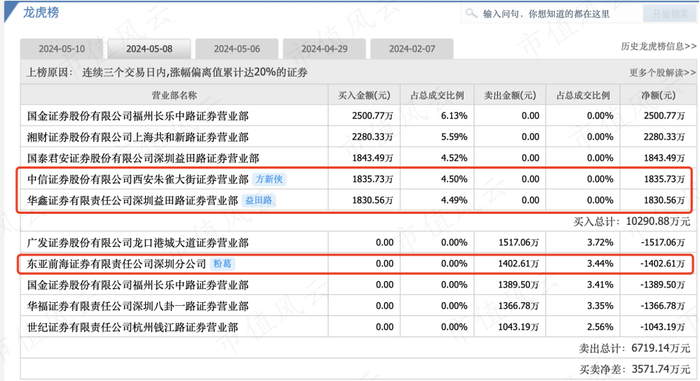Click the 6.13% buy ratio cell
The width and height of the screenshot is (700, 381).
pos(454,116)
